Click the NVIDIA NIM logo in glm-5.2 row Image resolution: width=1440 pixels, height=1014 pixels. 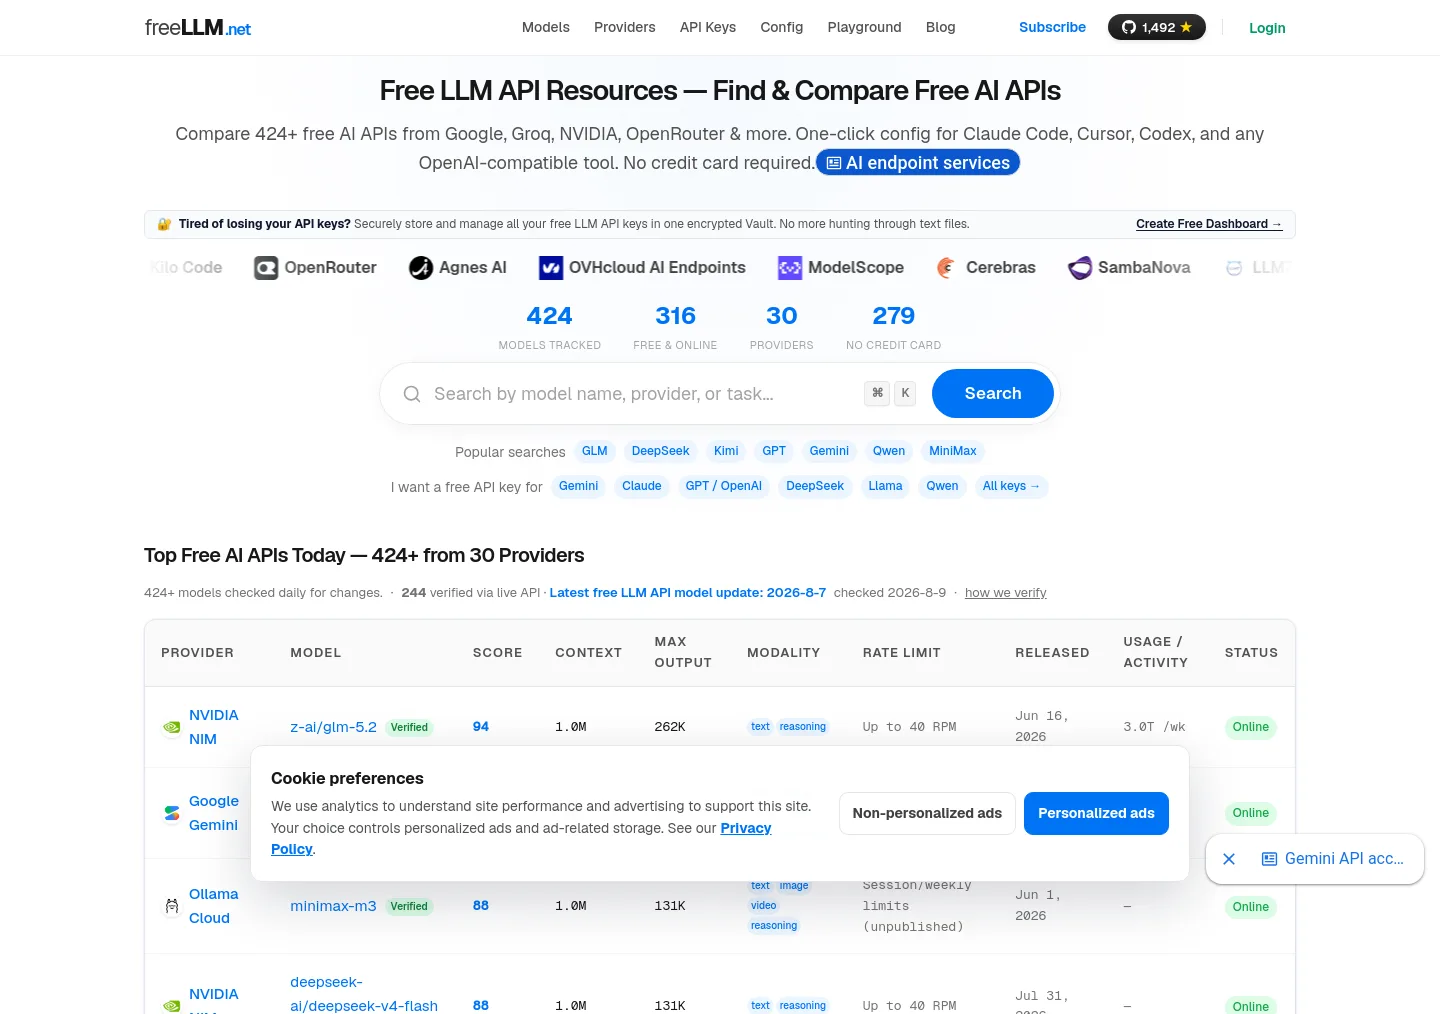(172, 727)
